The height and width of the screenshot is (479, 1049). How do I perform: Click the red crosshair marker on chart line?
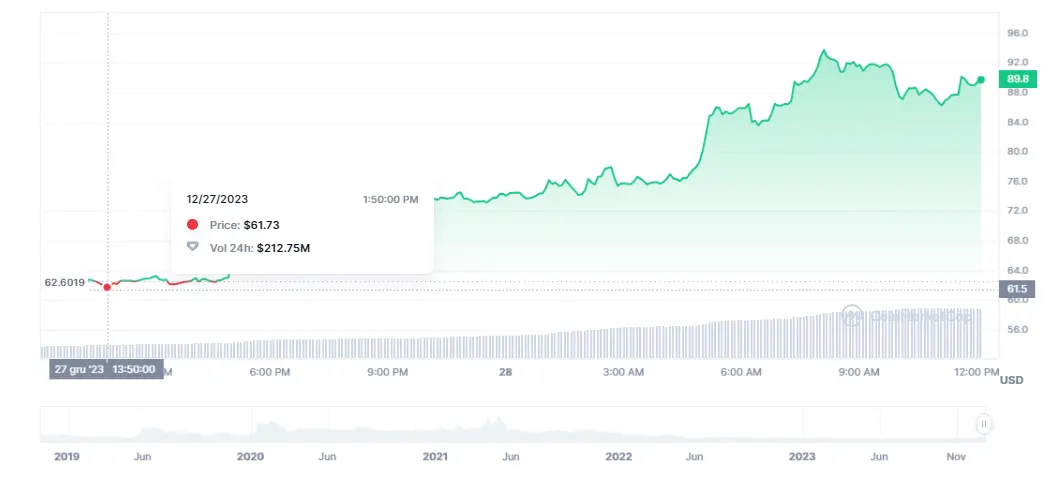pyautogui.click(x=107, y=287)
